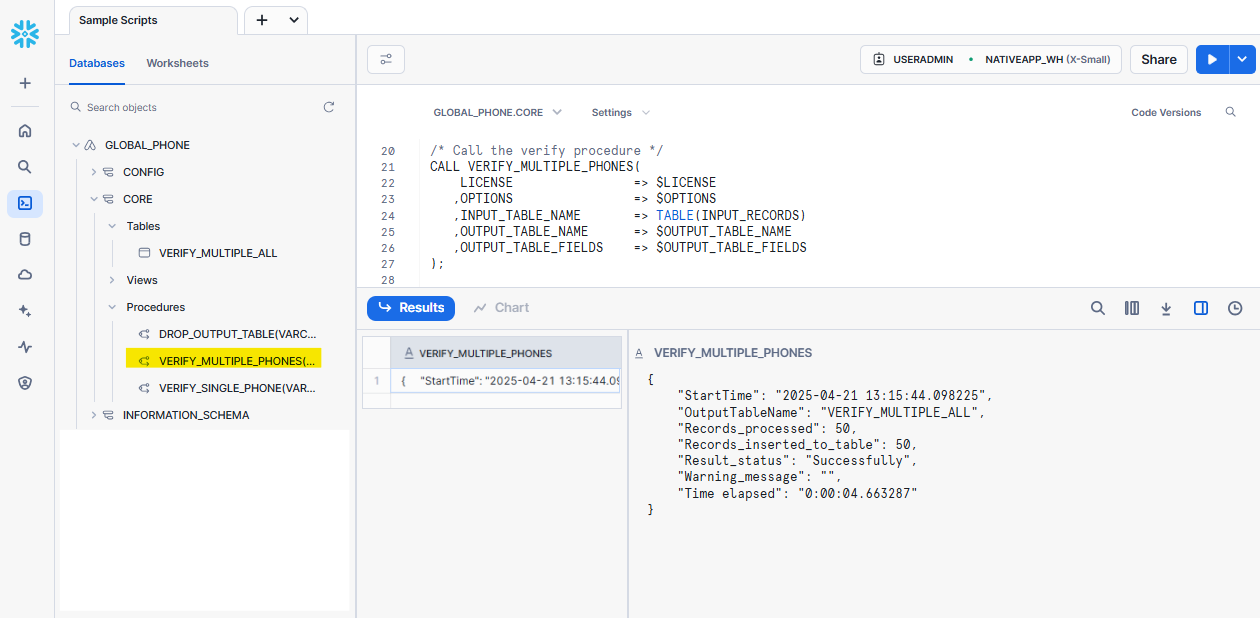The height and width of the screenshot is (618, 1260).
Task: Collapse the Tables folder
Action: tap(112, 226)
